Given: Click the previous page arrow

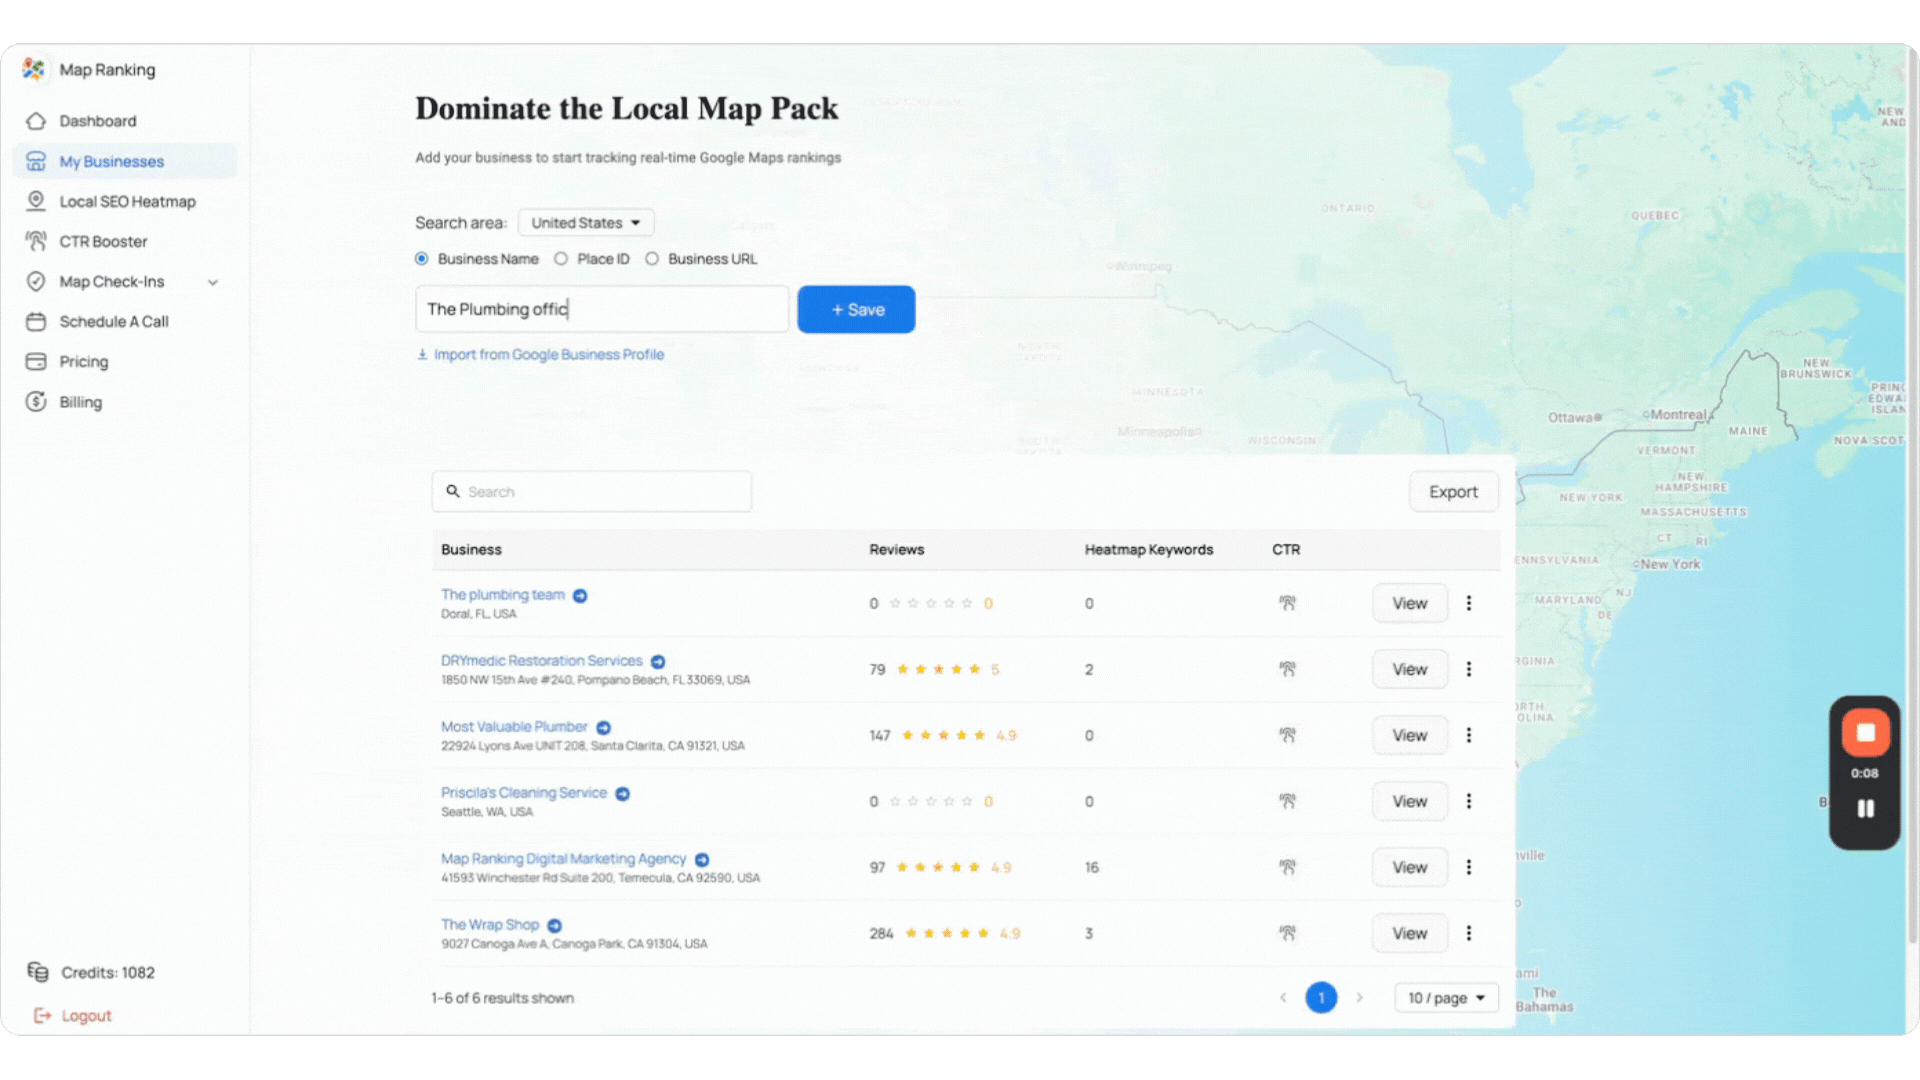Looking at the screenshot, I should pos(1283,998).
